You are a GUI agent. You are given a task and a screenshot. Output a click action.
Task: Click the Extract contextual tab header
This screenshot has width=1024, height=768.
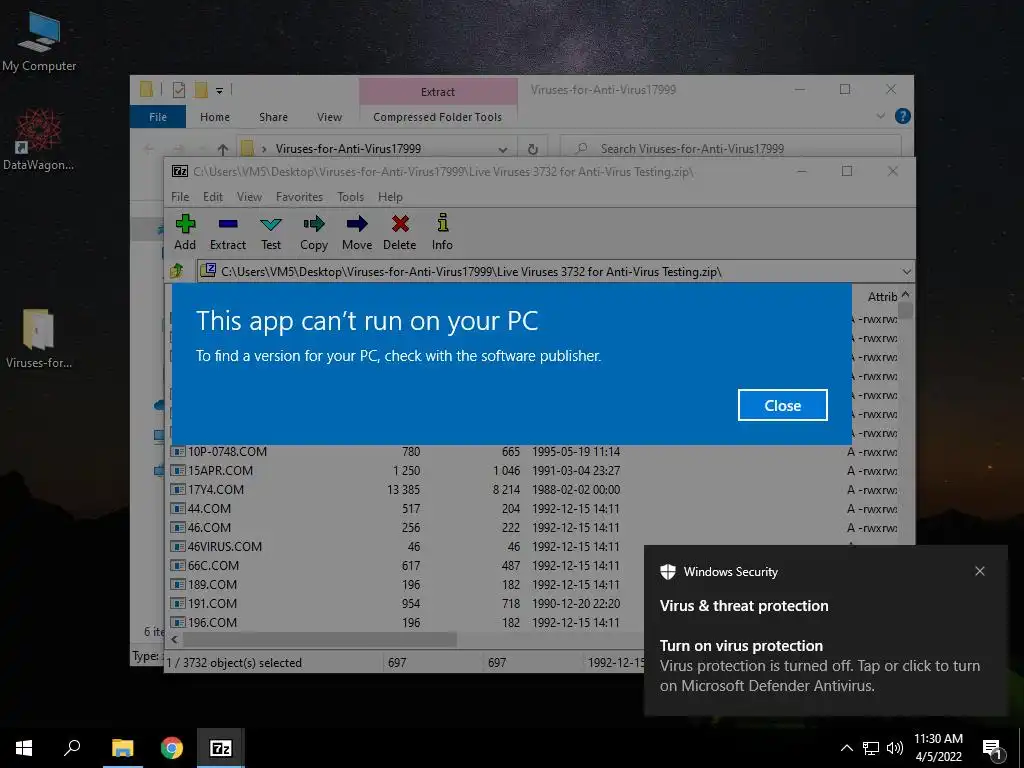[438, 91]
